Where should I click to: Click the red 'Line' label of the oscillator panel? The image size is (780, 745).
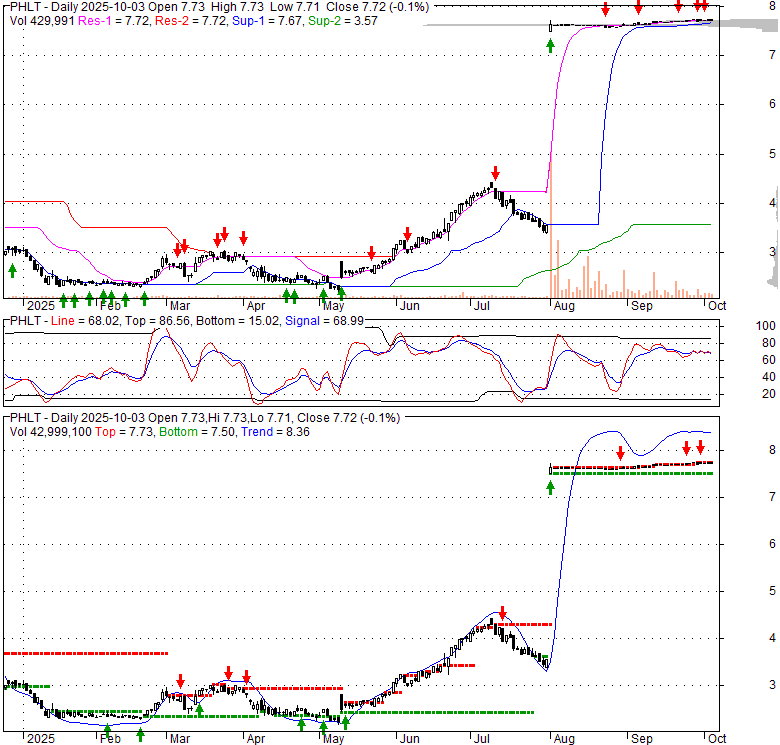pyautogui.click(x=63, y=321)
